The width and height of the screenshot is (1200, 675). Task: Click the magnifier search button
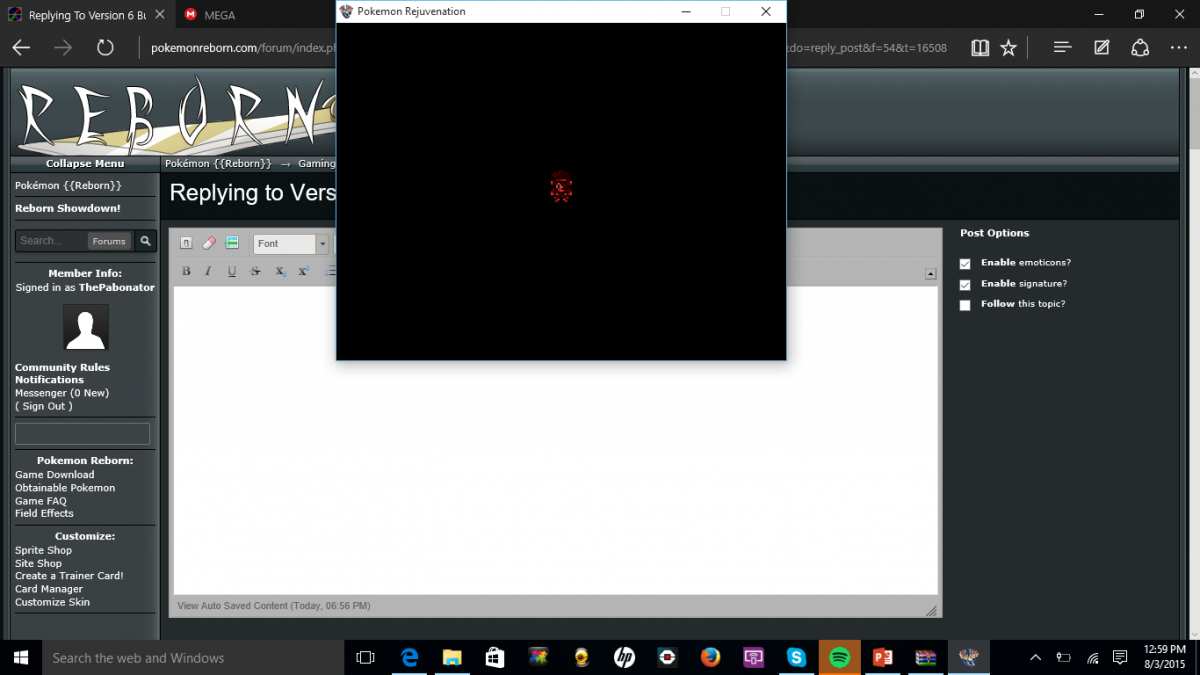(x=145, y=241)
